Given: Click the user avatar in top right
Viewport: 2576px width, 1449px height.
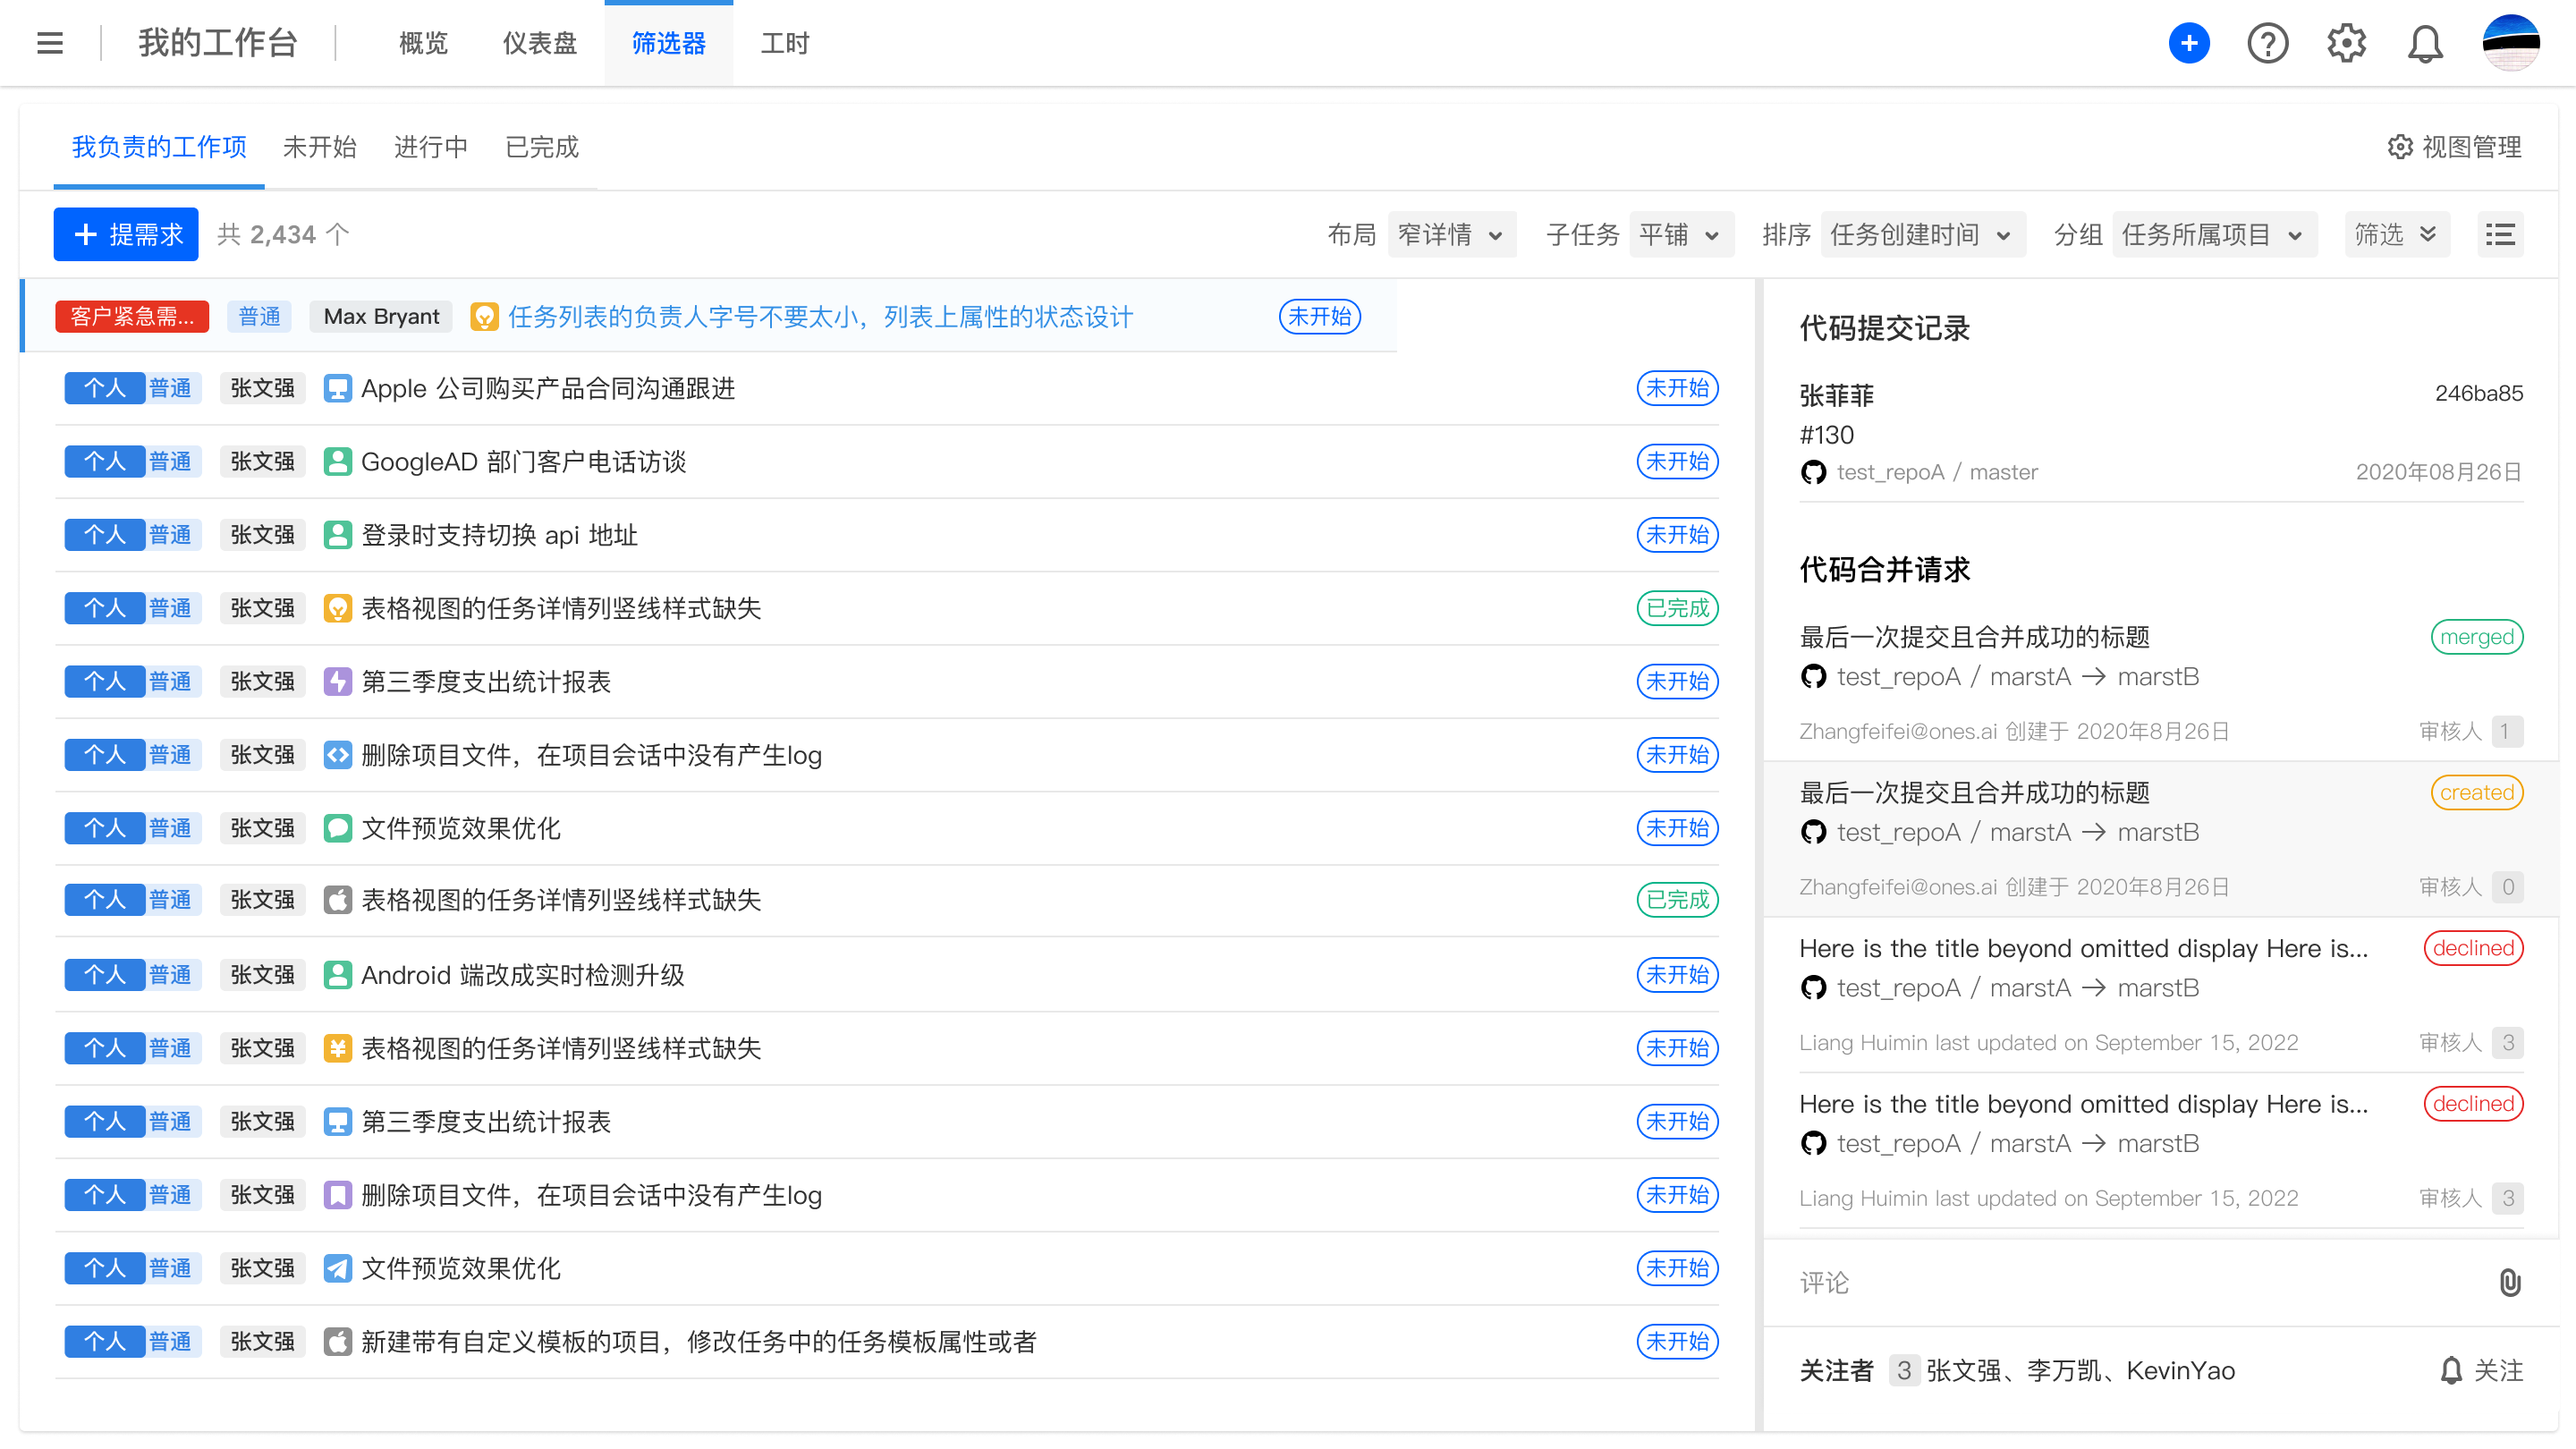Looking at the screenshot, I should point(2510,43).
